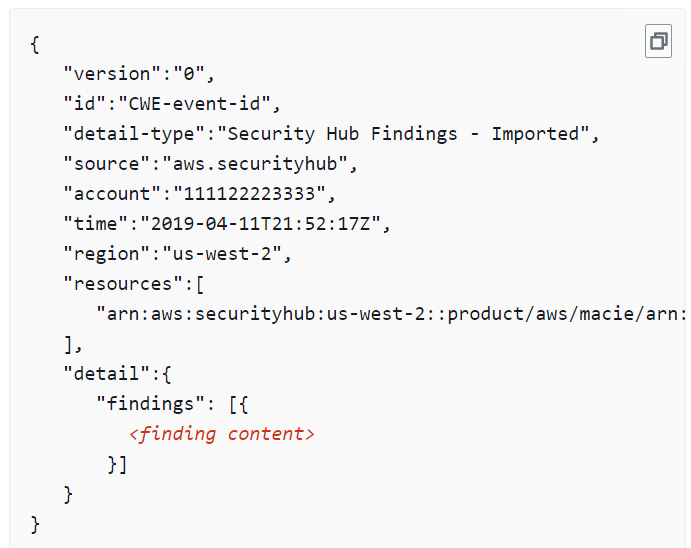691x548 pixels.
Task: Click the opening curly brace on the first line
Action: (x=35, y=44)
